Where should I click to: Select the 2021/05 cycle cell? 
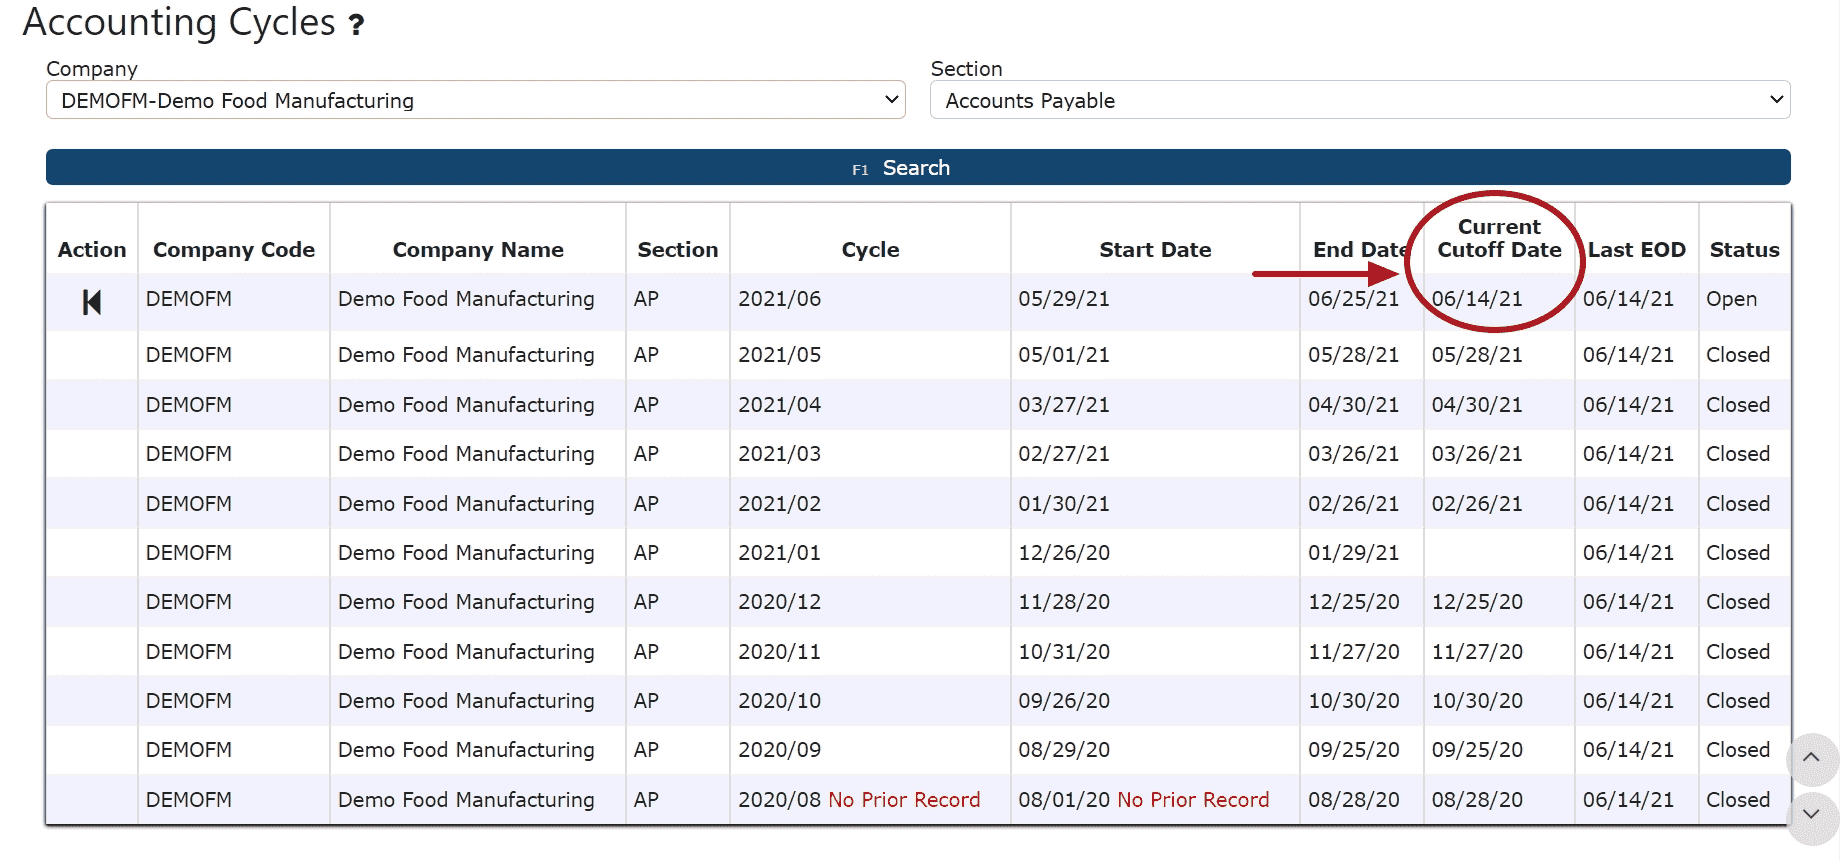pyautogui.click(x=779, y=355)
